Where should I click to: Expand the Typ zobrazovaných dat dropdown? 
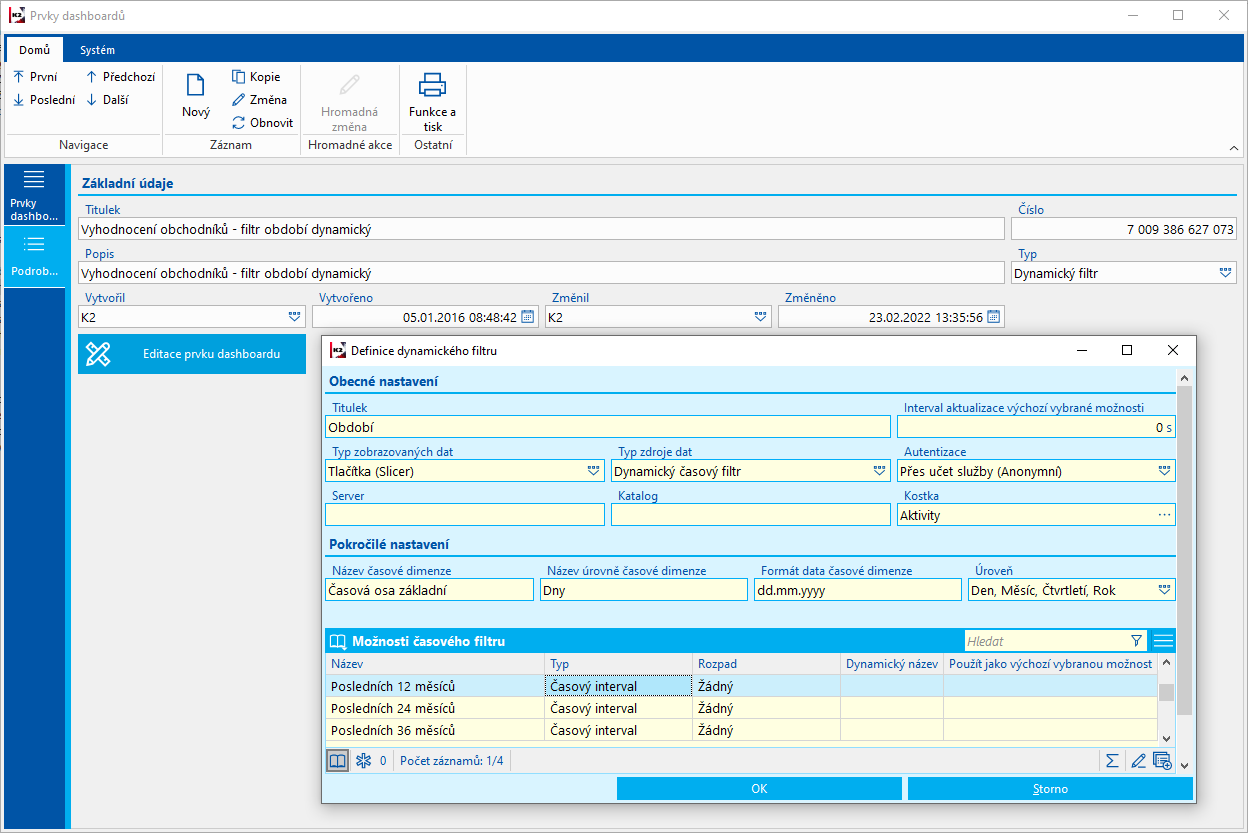[x=594, y=471]
